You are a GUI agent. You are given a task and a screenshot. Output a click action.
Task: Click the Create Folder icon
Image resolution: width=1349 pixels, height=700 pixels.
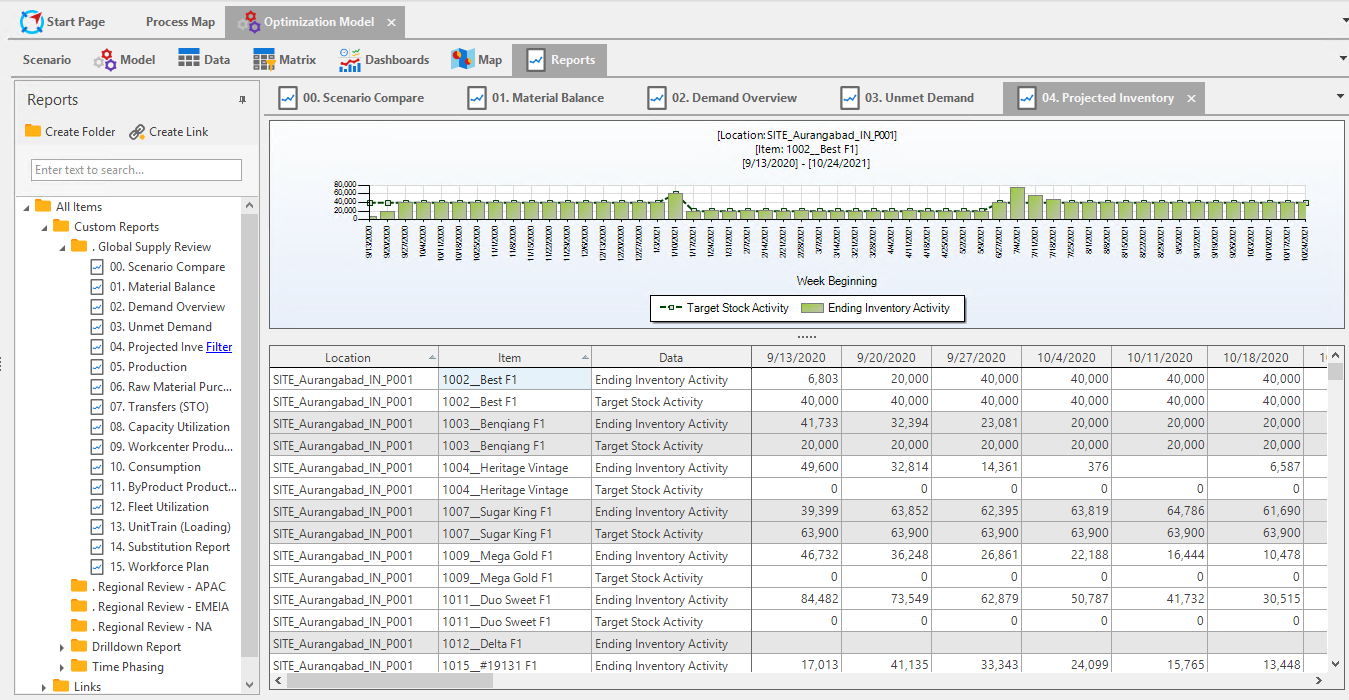33,131
